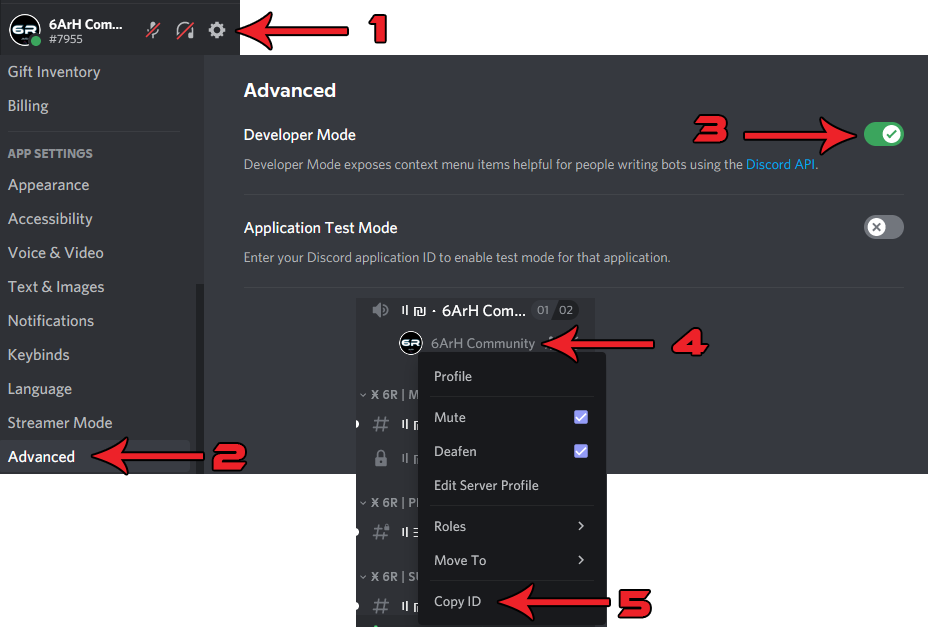Expand the Roles submenu
The image size is (928, 640).
pos(510,526)
